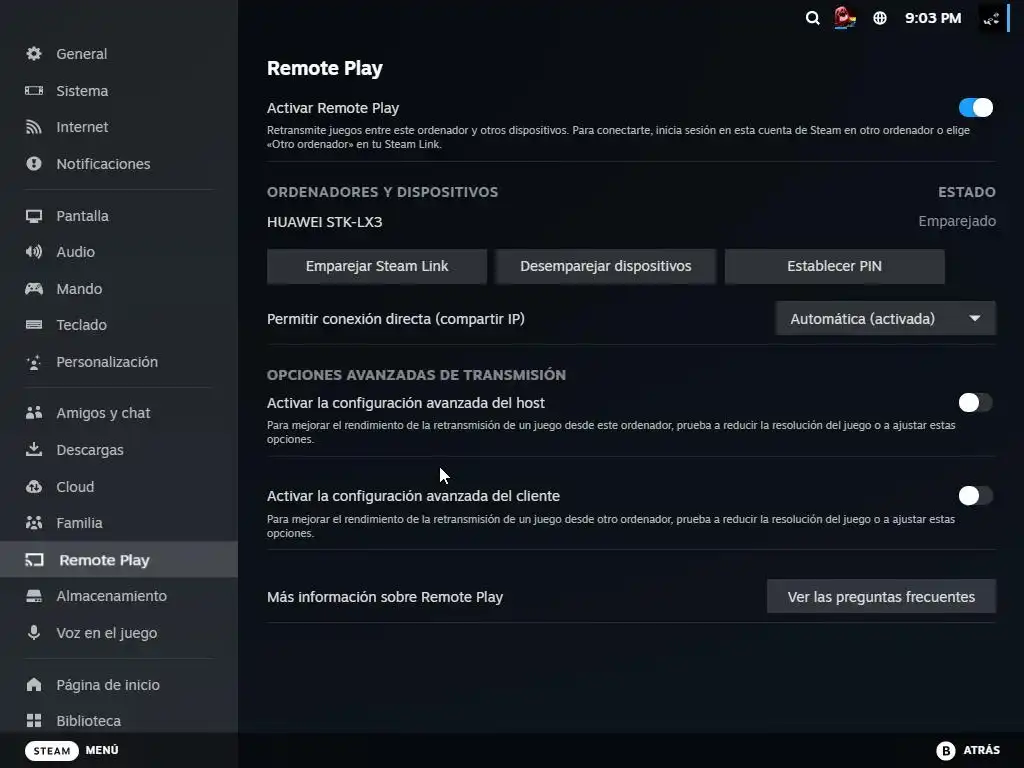This screenshot has height=768, width=1024.
Task: Click the Notificaciones alert icon
Action: pyautogui.click(x=34, y=163)
